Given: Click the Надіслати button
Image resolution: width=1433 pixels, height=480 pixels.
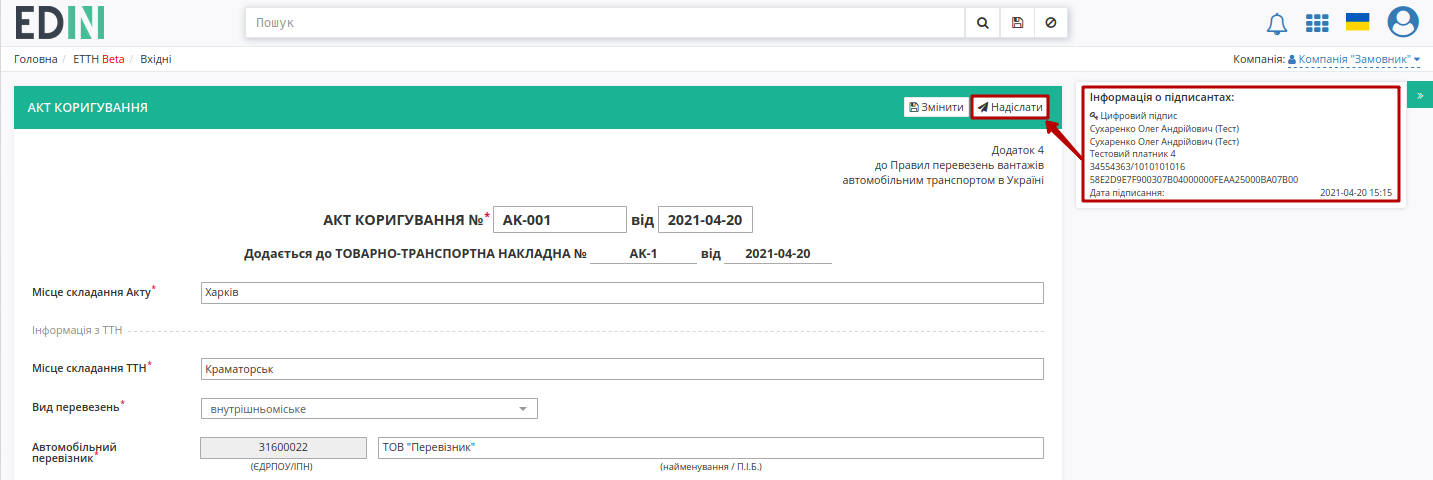Looking at the screenshot, I should point(1010,107).
